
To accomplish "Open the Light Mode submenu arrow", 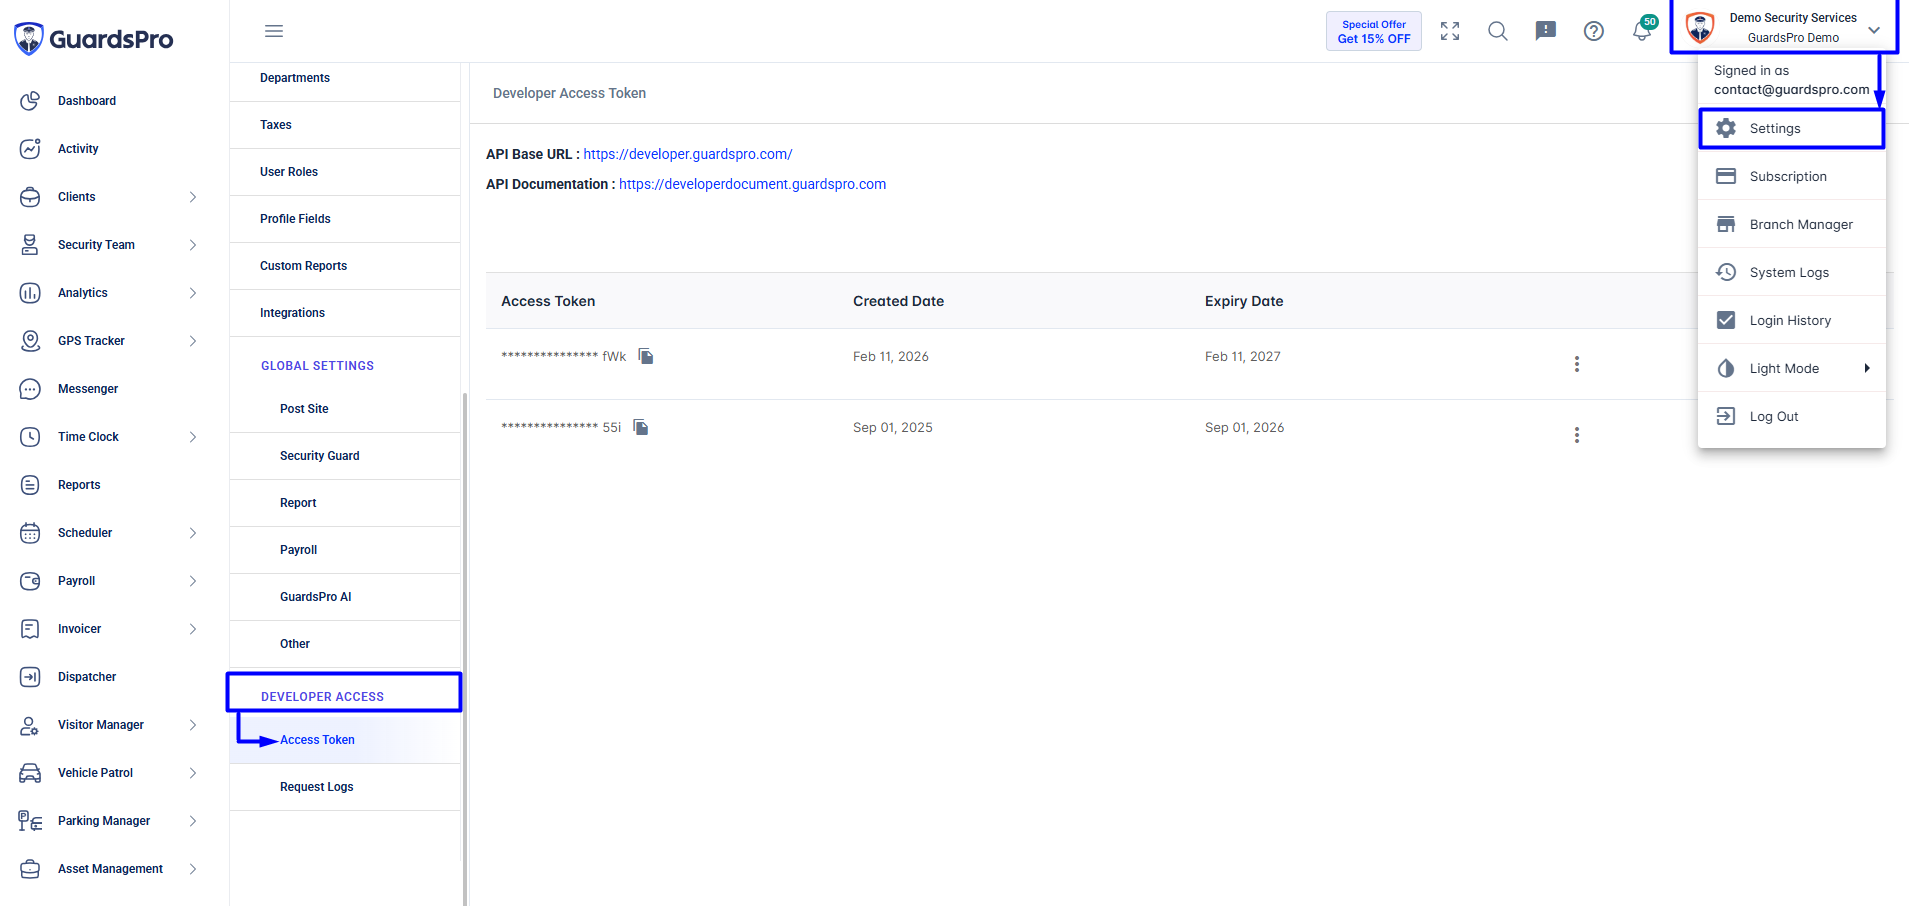I will pyautogui.click(x=1867, y=368).
